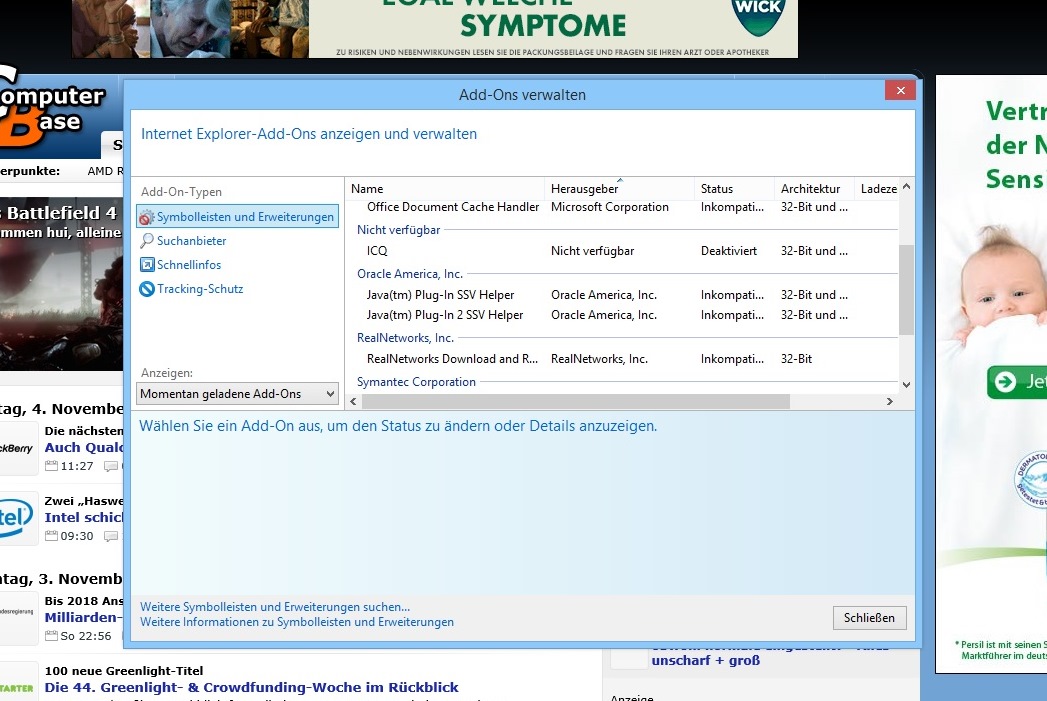The height and width of the screenshot is (701, 1047).
Task: Collapse the Oracle America, Inc. group header
Action: (410, 274)
